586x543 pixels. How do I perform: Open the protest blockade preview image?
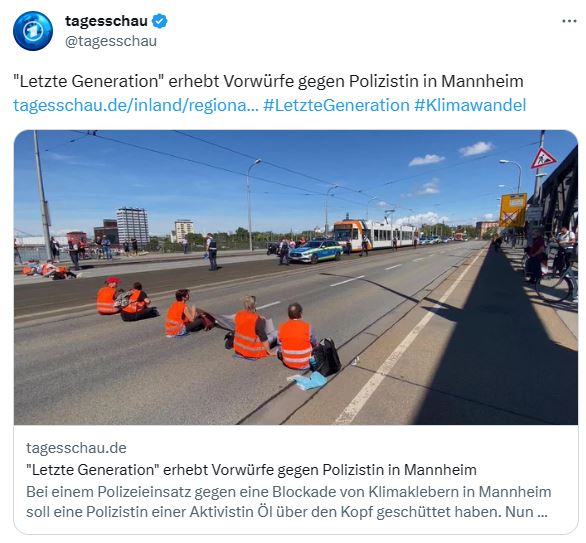pos(296,277)
